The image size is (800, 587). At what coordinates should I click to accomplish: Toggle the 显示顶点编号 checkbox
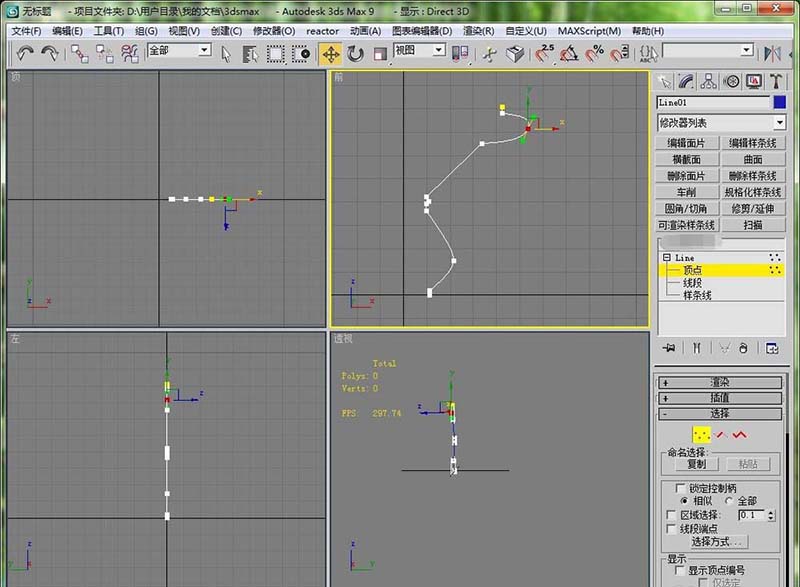pyautogui.click(x=680, y=571)
